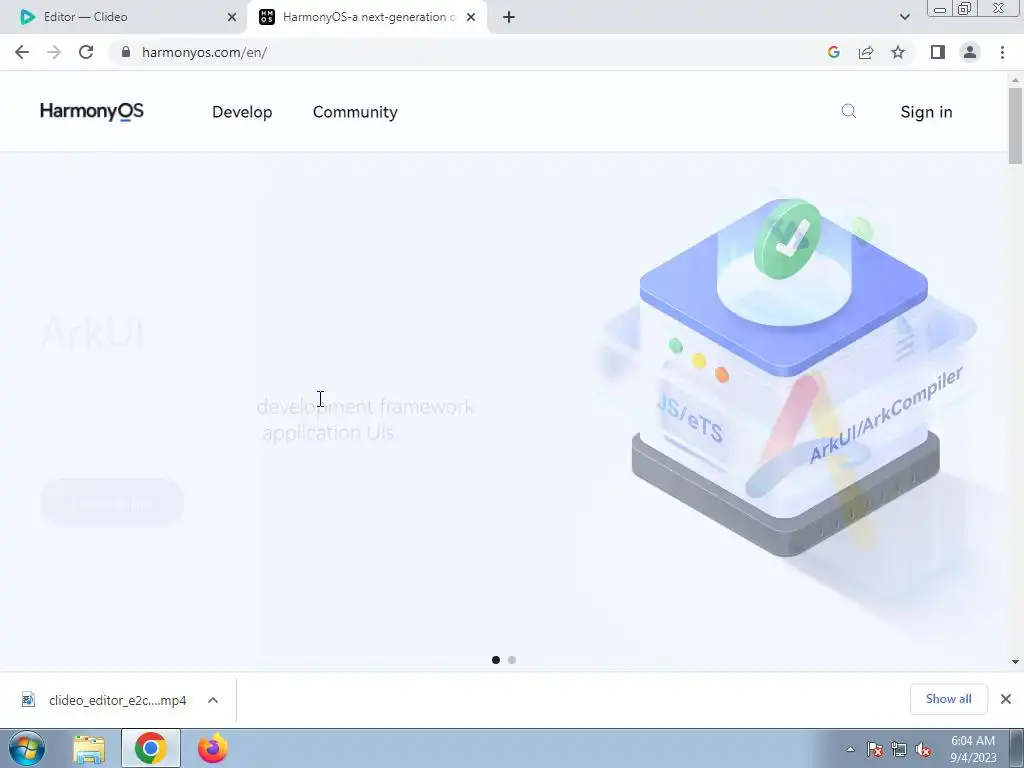Viewport: 1024px width, 768px height.
Task: Open the Action Center flag icon
Action: (x=875, y=749)
